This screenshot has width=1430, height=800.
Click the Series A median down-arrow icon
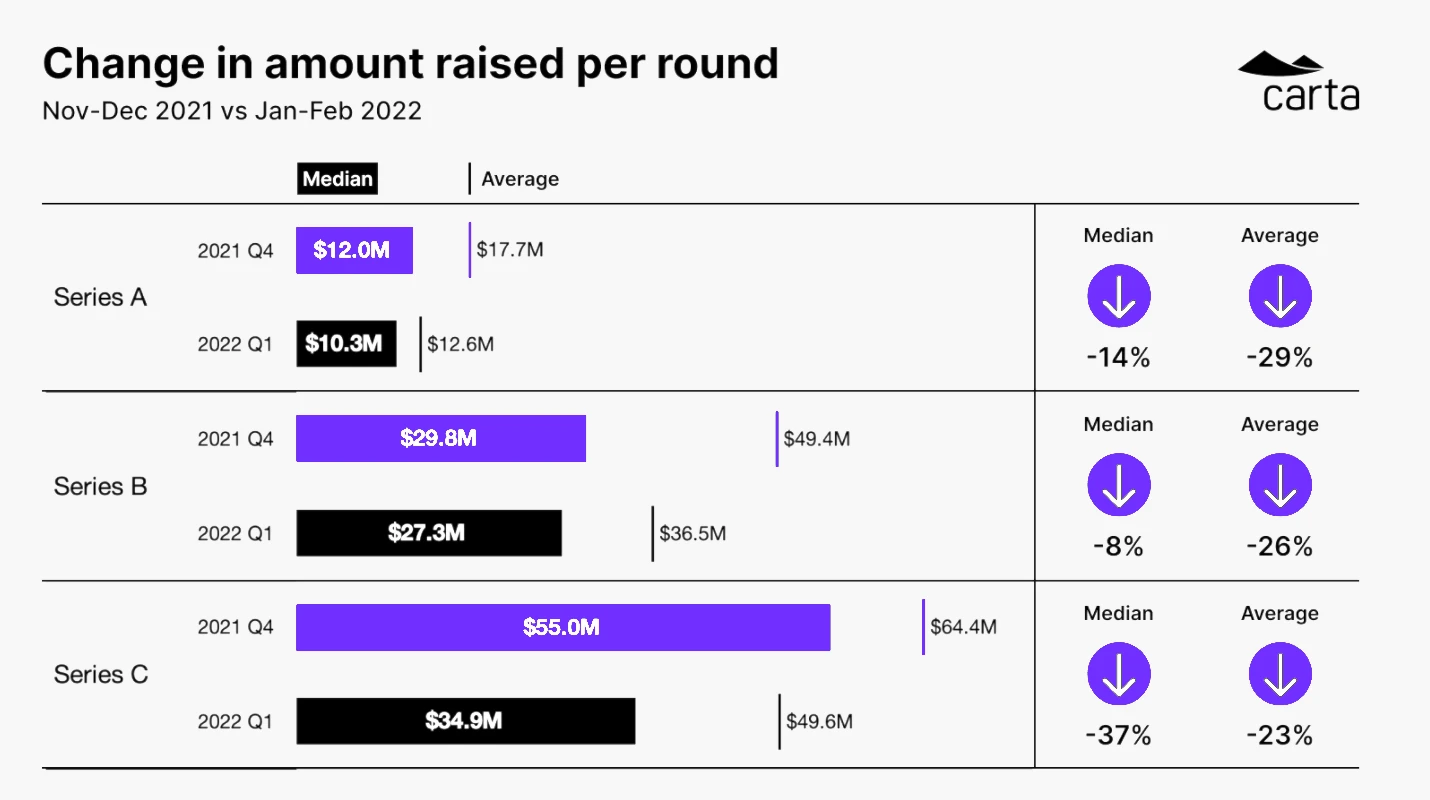(1119, 297)
